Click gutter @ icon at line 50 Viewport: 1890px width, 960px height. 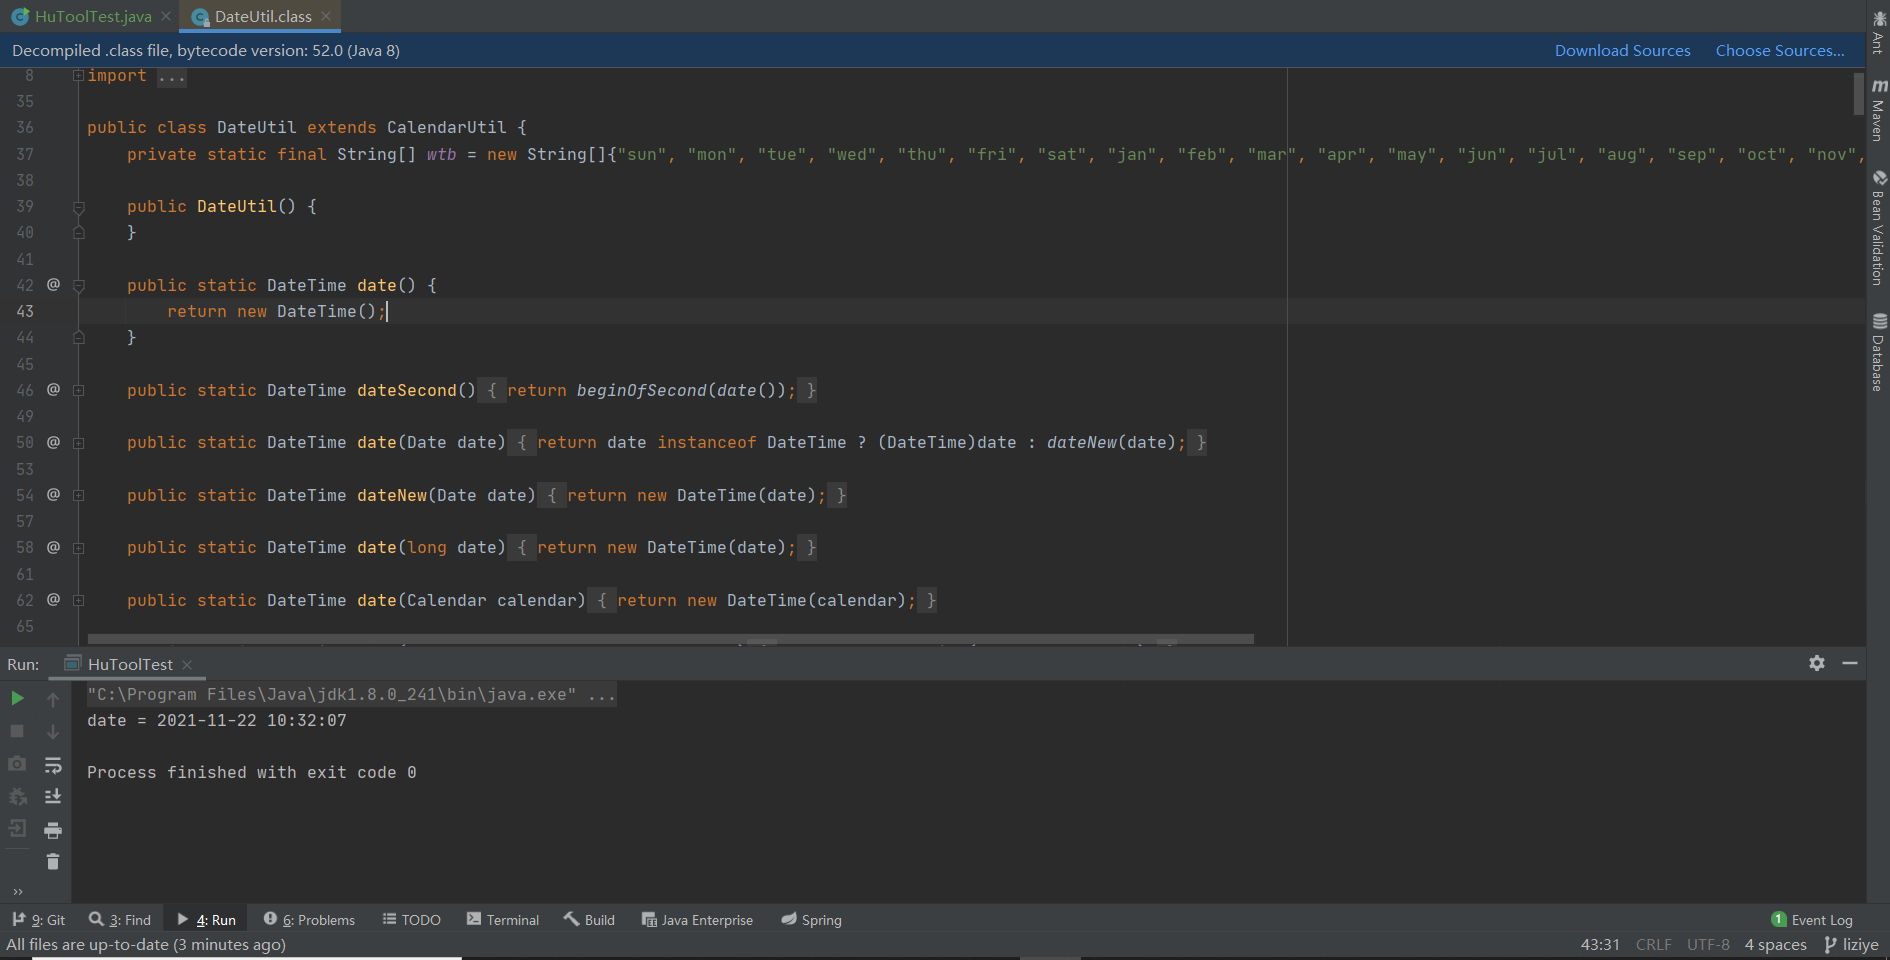(53, 442)
